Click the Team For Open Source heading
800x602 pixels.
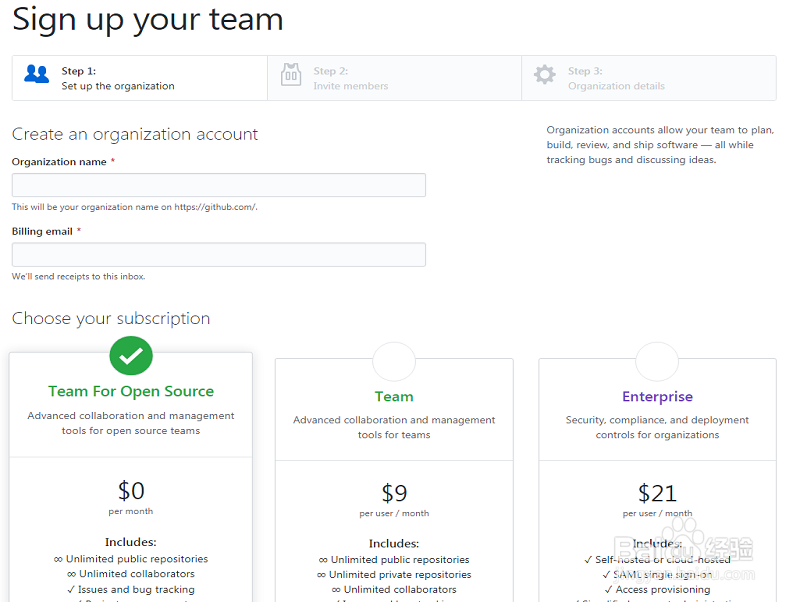131,392
